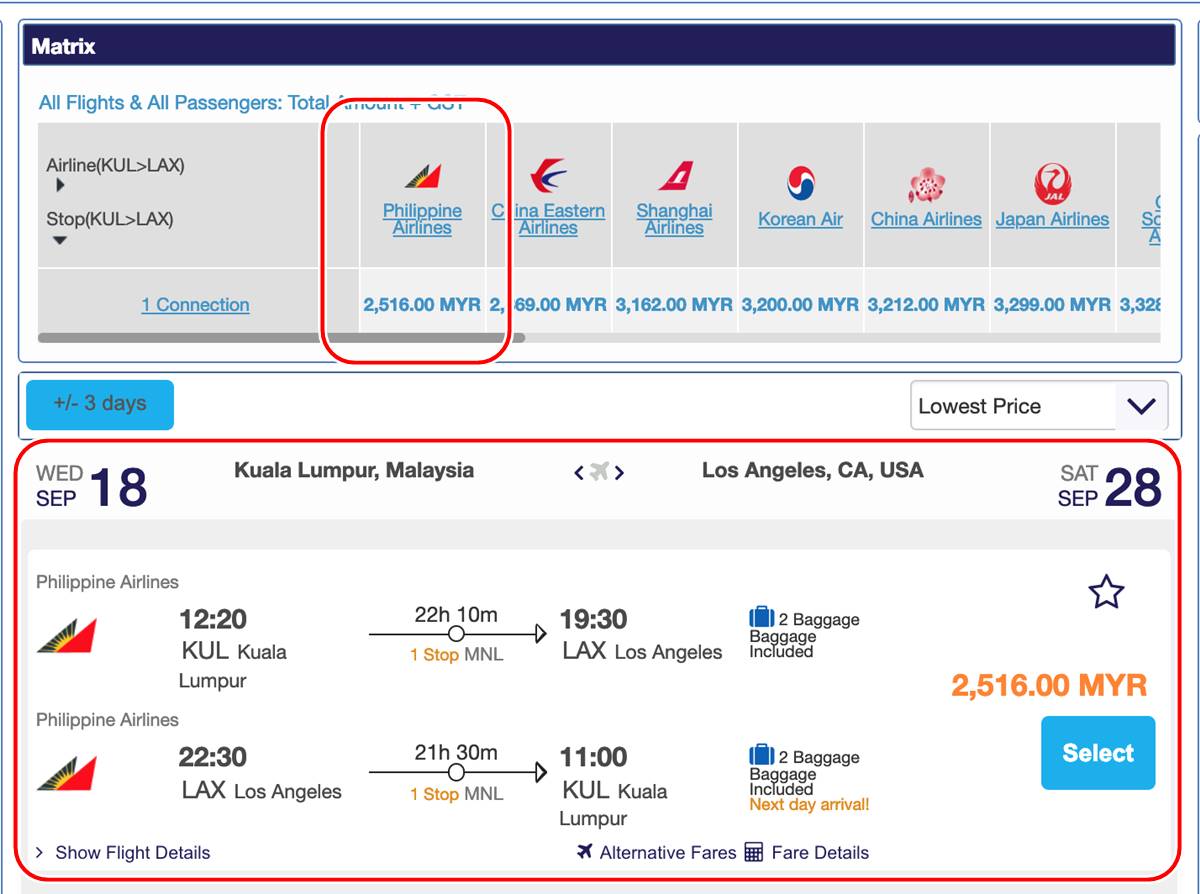Click the Shanghai Airlines logo icon
The width and height of the screenshot is (1200, 894).
(x=675, y=176)
